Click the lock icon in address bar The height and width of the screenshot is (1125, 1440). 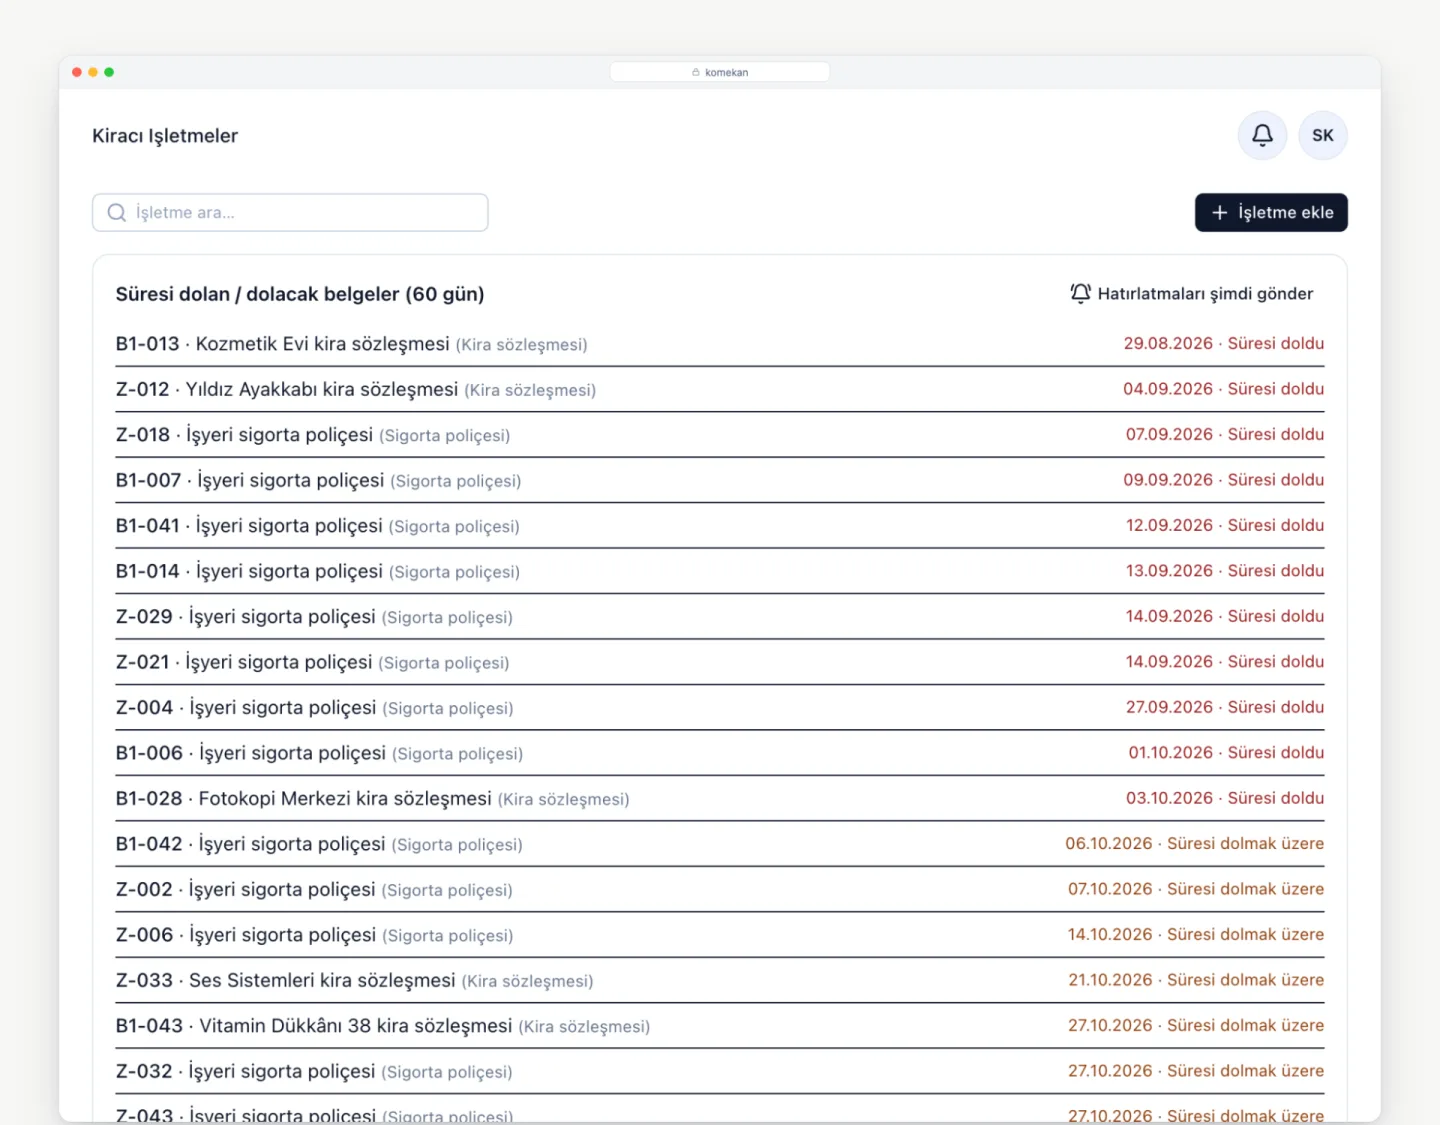click(x=696, y=72)
